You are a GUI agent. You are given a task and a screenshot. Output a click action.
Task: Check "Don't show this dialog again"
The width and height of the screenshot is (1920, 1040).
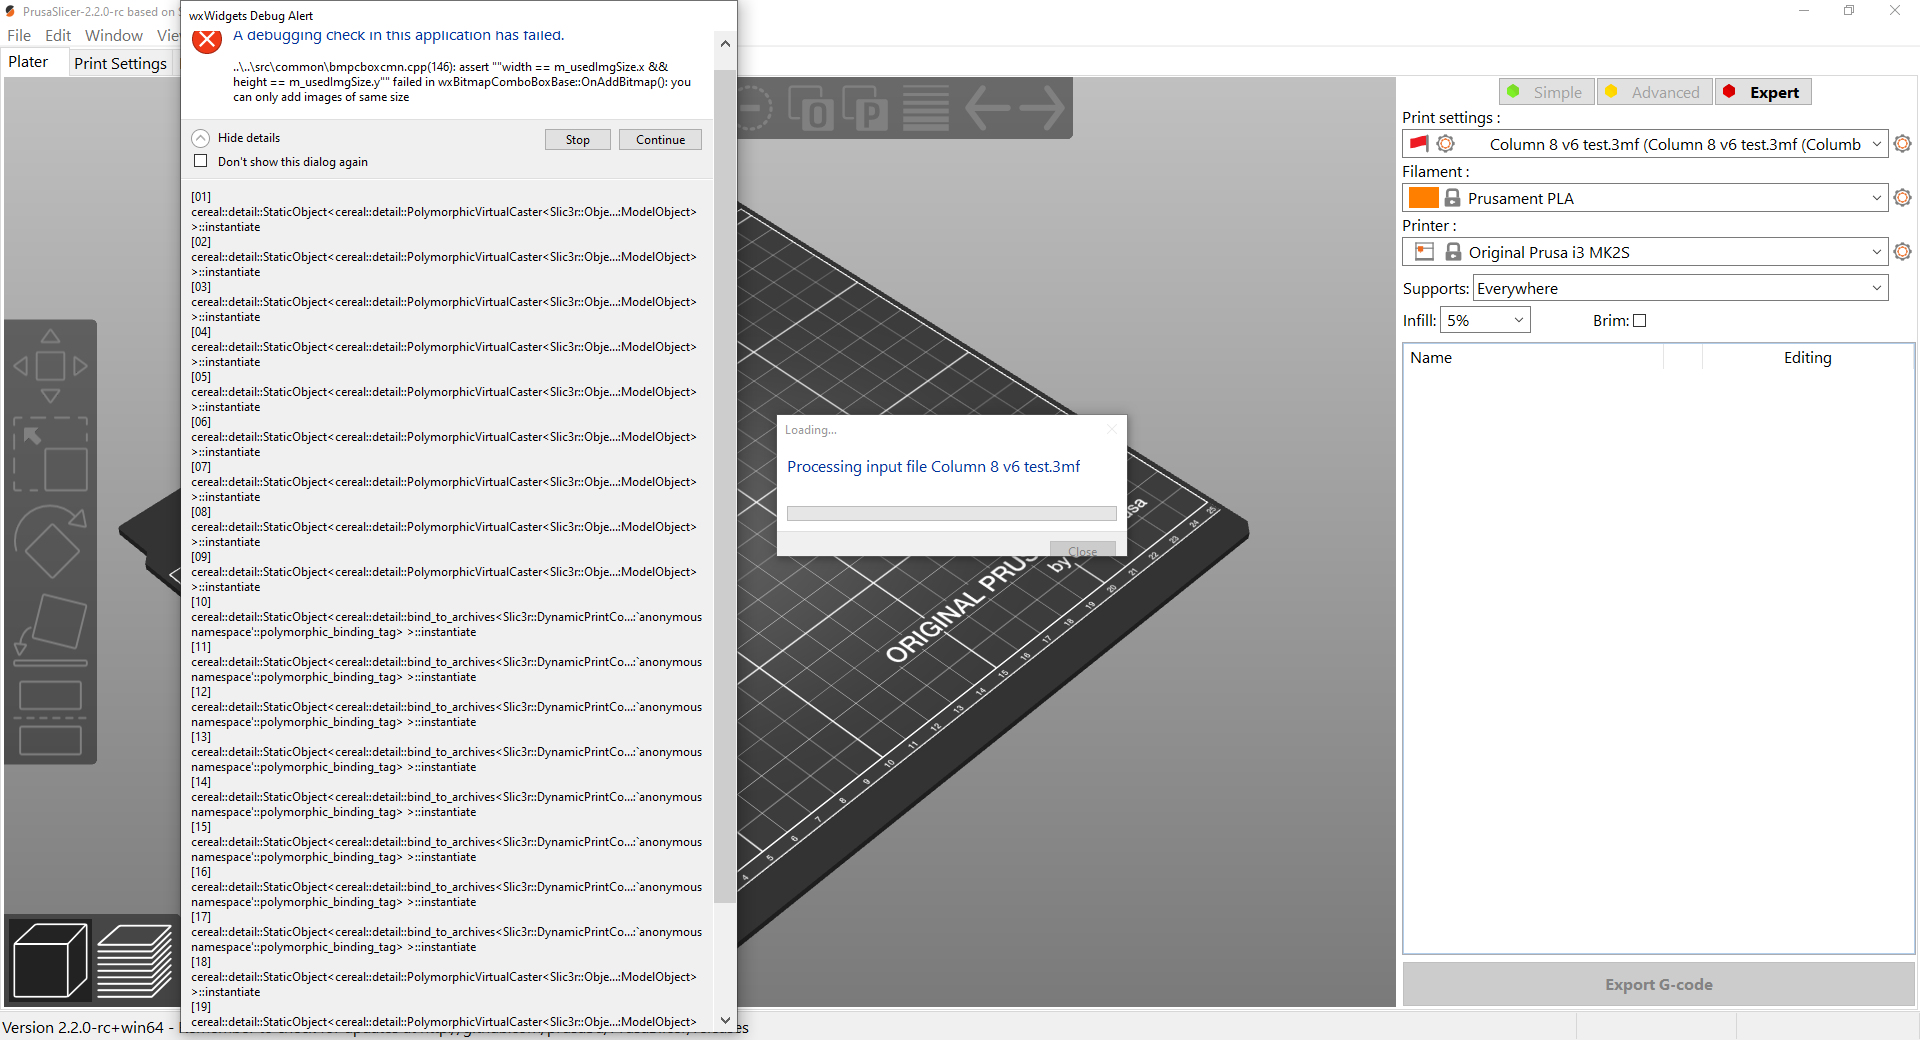coord(200,161)
